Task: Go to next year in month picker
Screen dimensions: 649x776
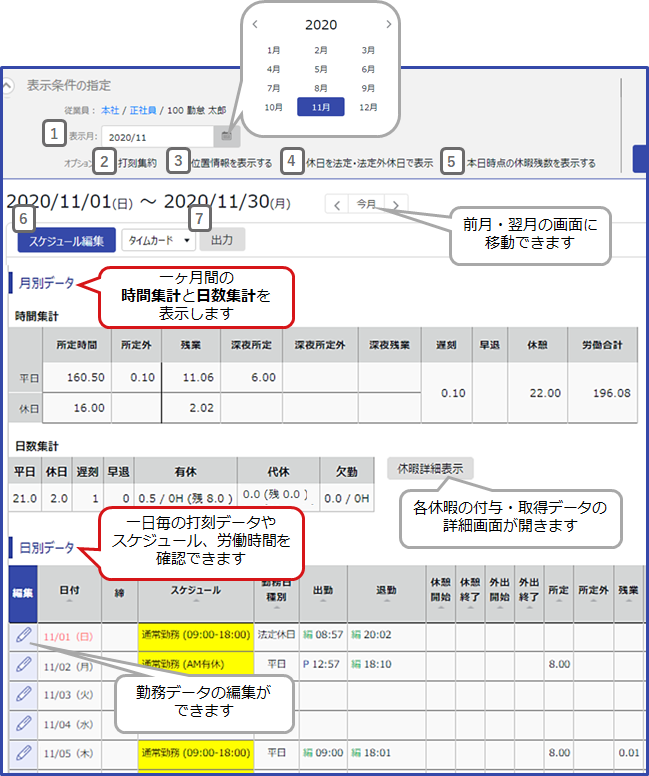Action: pos(388,24)
